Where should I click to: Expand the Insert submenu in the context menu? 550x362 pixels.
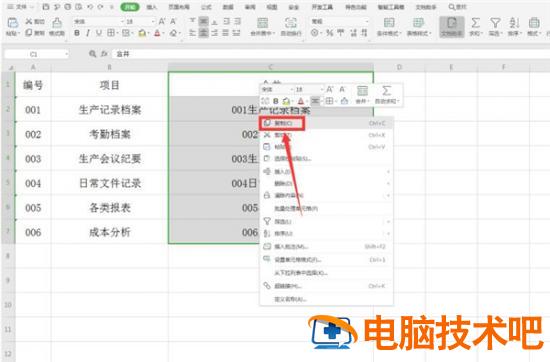point(327,172)
